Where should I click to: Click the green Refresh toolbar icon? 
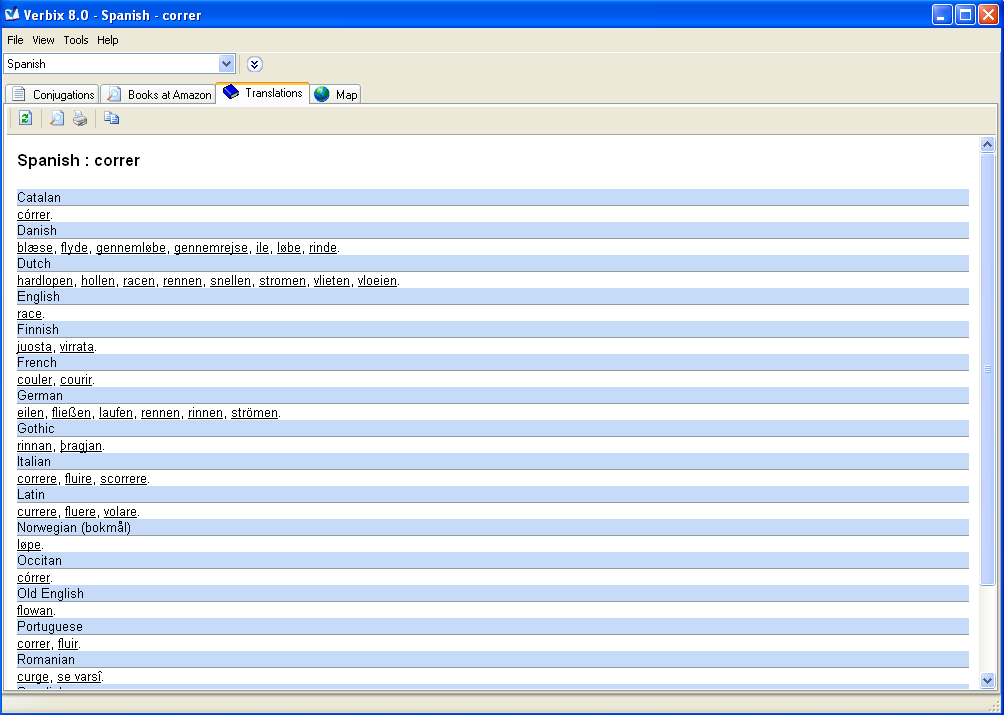26,118
